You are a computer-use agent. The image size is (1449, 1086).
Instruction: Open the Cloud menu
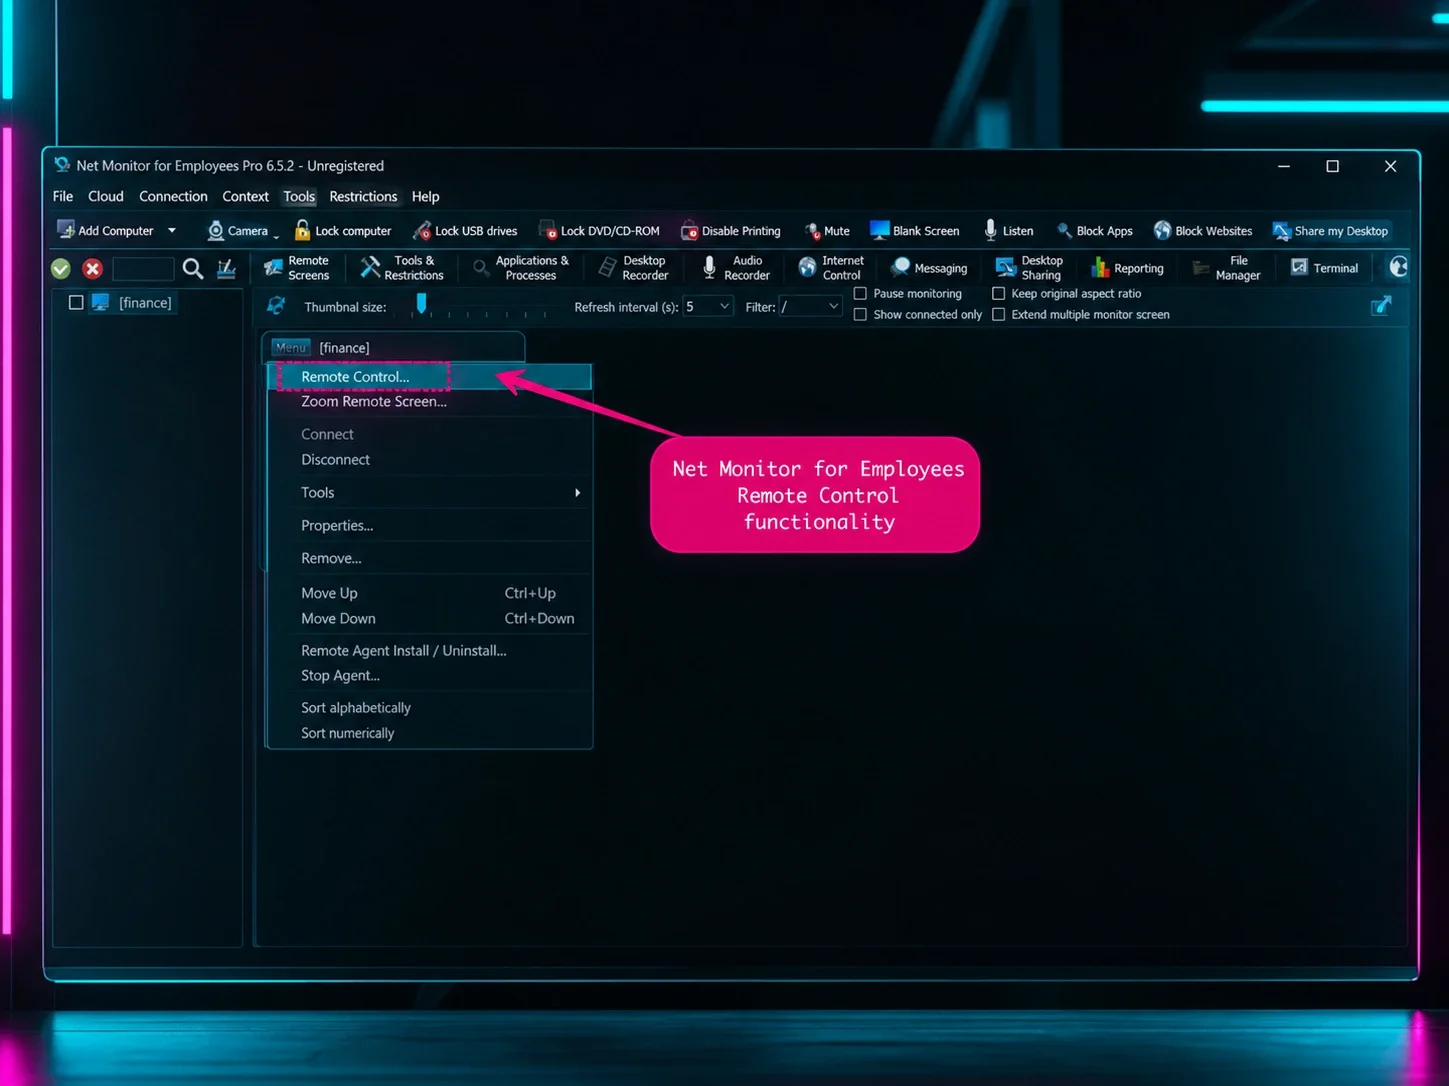pyautogui.click(x=106, y=196)
